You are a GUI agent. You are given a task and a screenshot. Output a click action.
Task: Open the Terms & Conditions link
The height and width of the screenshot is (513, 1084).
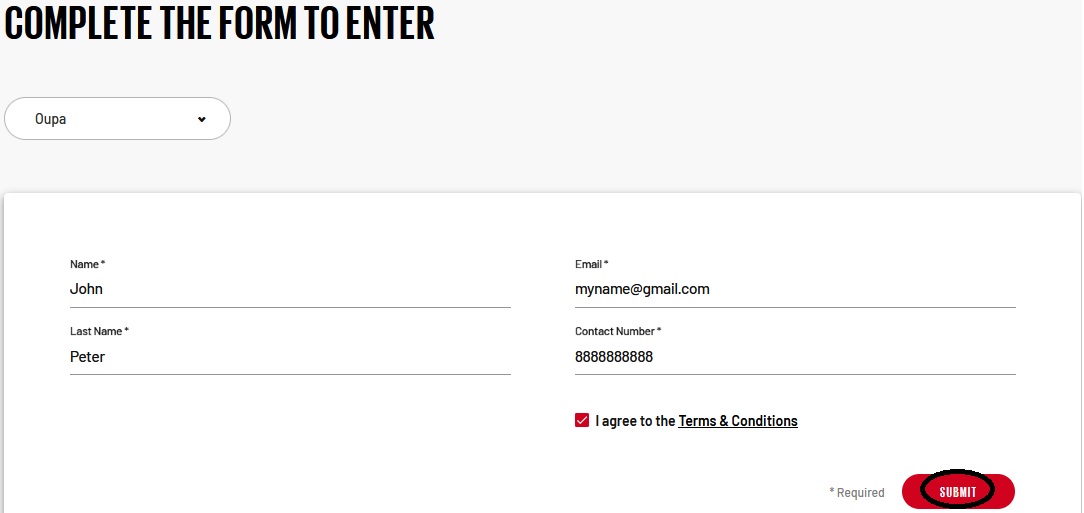pos(738,421)
